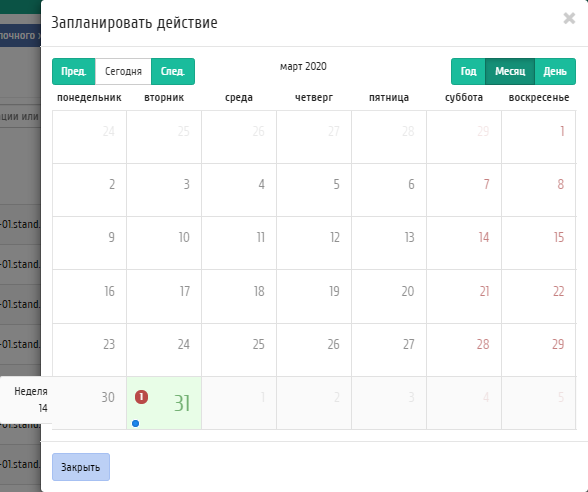This screenshot has height=492, width=588.
Task: Pick March 12 day cell
Action: [x=314, y=243]
